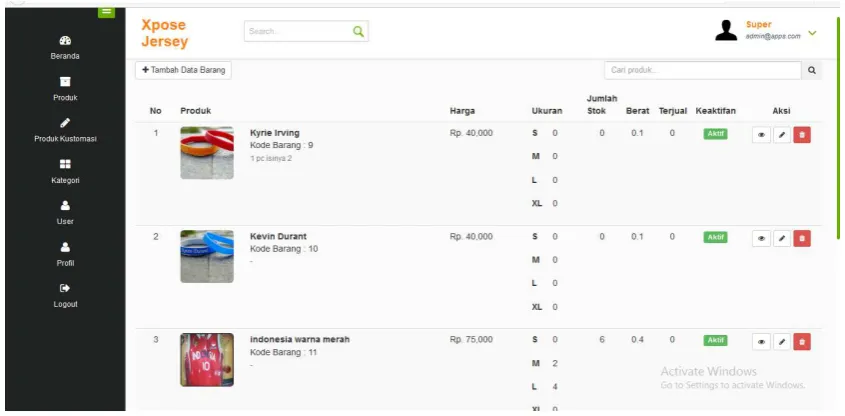Open the User menu item

65,212
